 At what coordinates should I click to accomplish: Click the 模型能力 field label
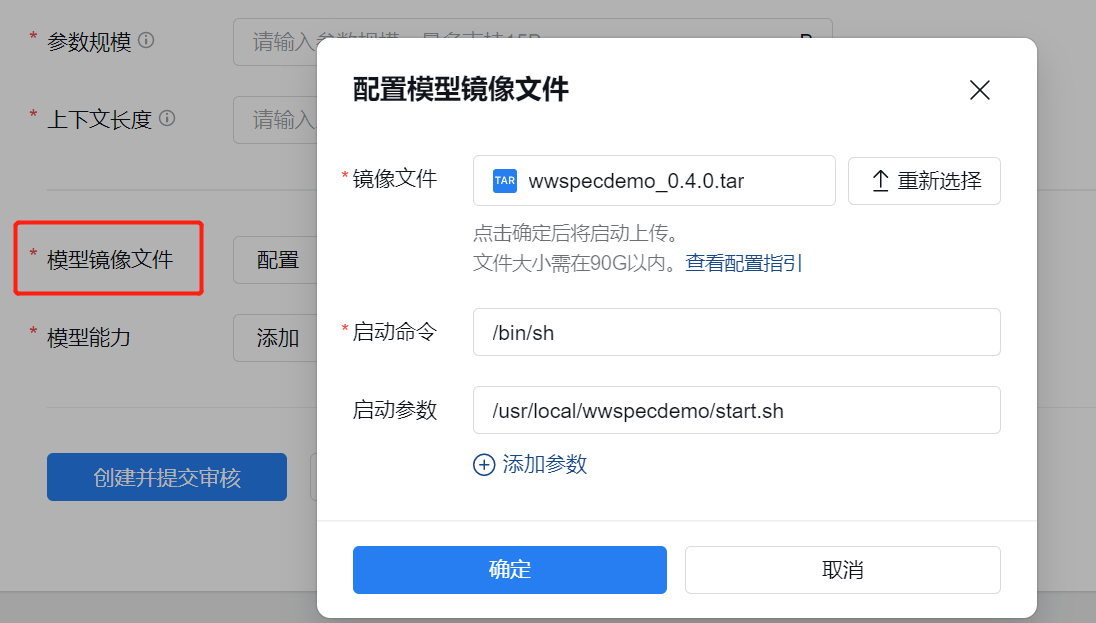click(x=89, y=338)
